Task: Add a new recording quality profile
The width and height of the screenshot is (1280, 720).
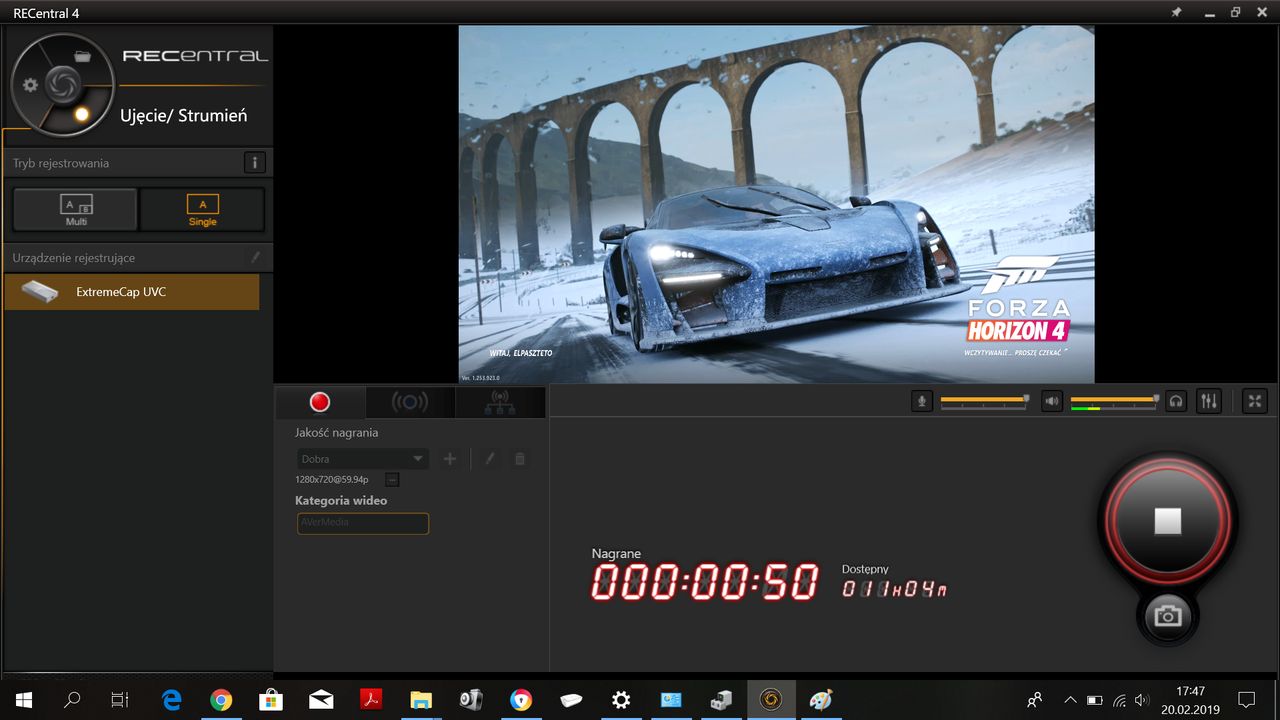Action: (450, 459)
